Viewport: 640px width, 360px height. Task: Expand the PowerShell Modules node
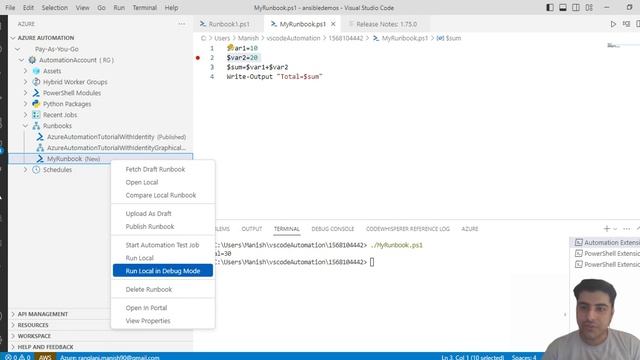click(x=25, y=93)
